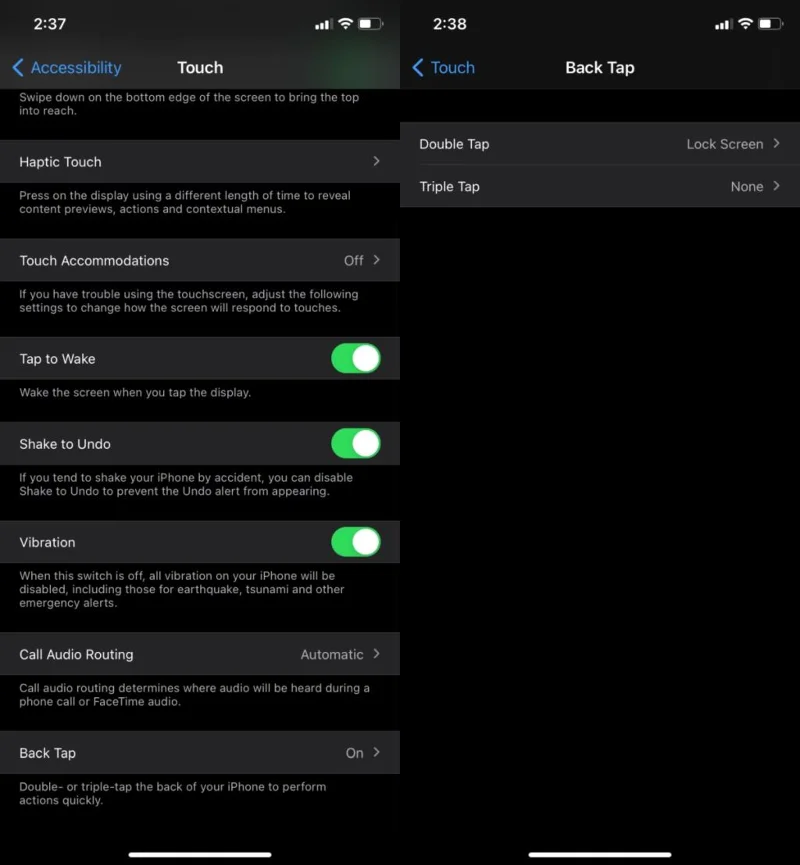Go back to Touch from Back Tap

(x=444, y=67)
